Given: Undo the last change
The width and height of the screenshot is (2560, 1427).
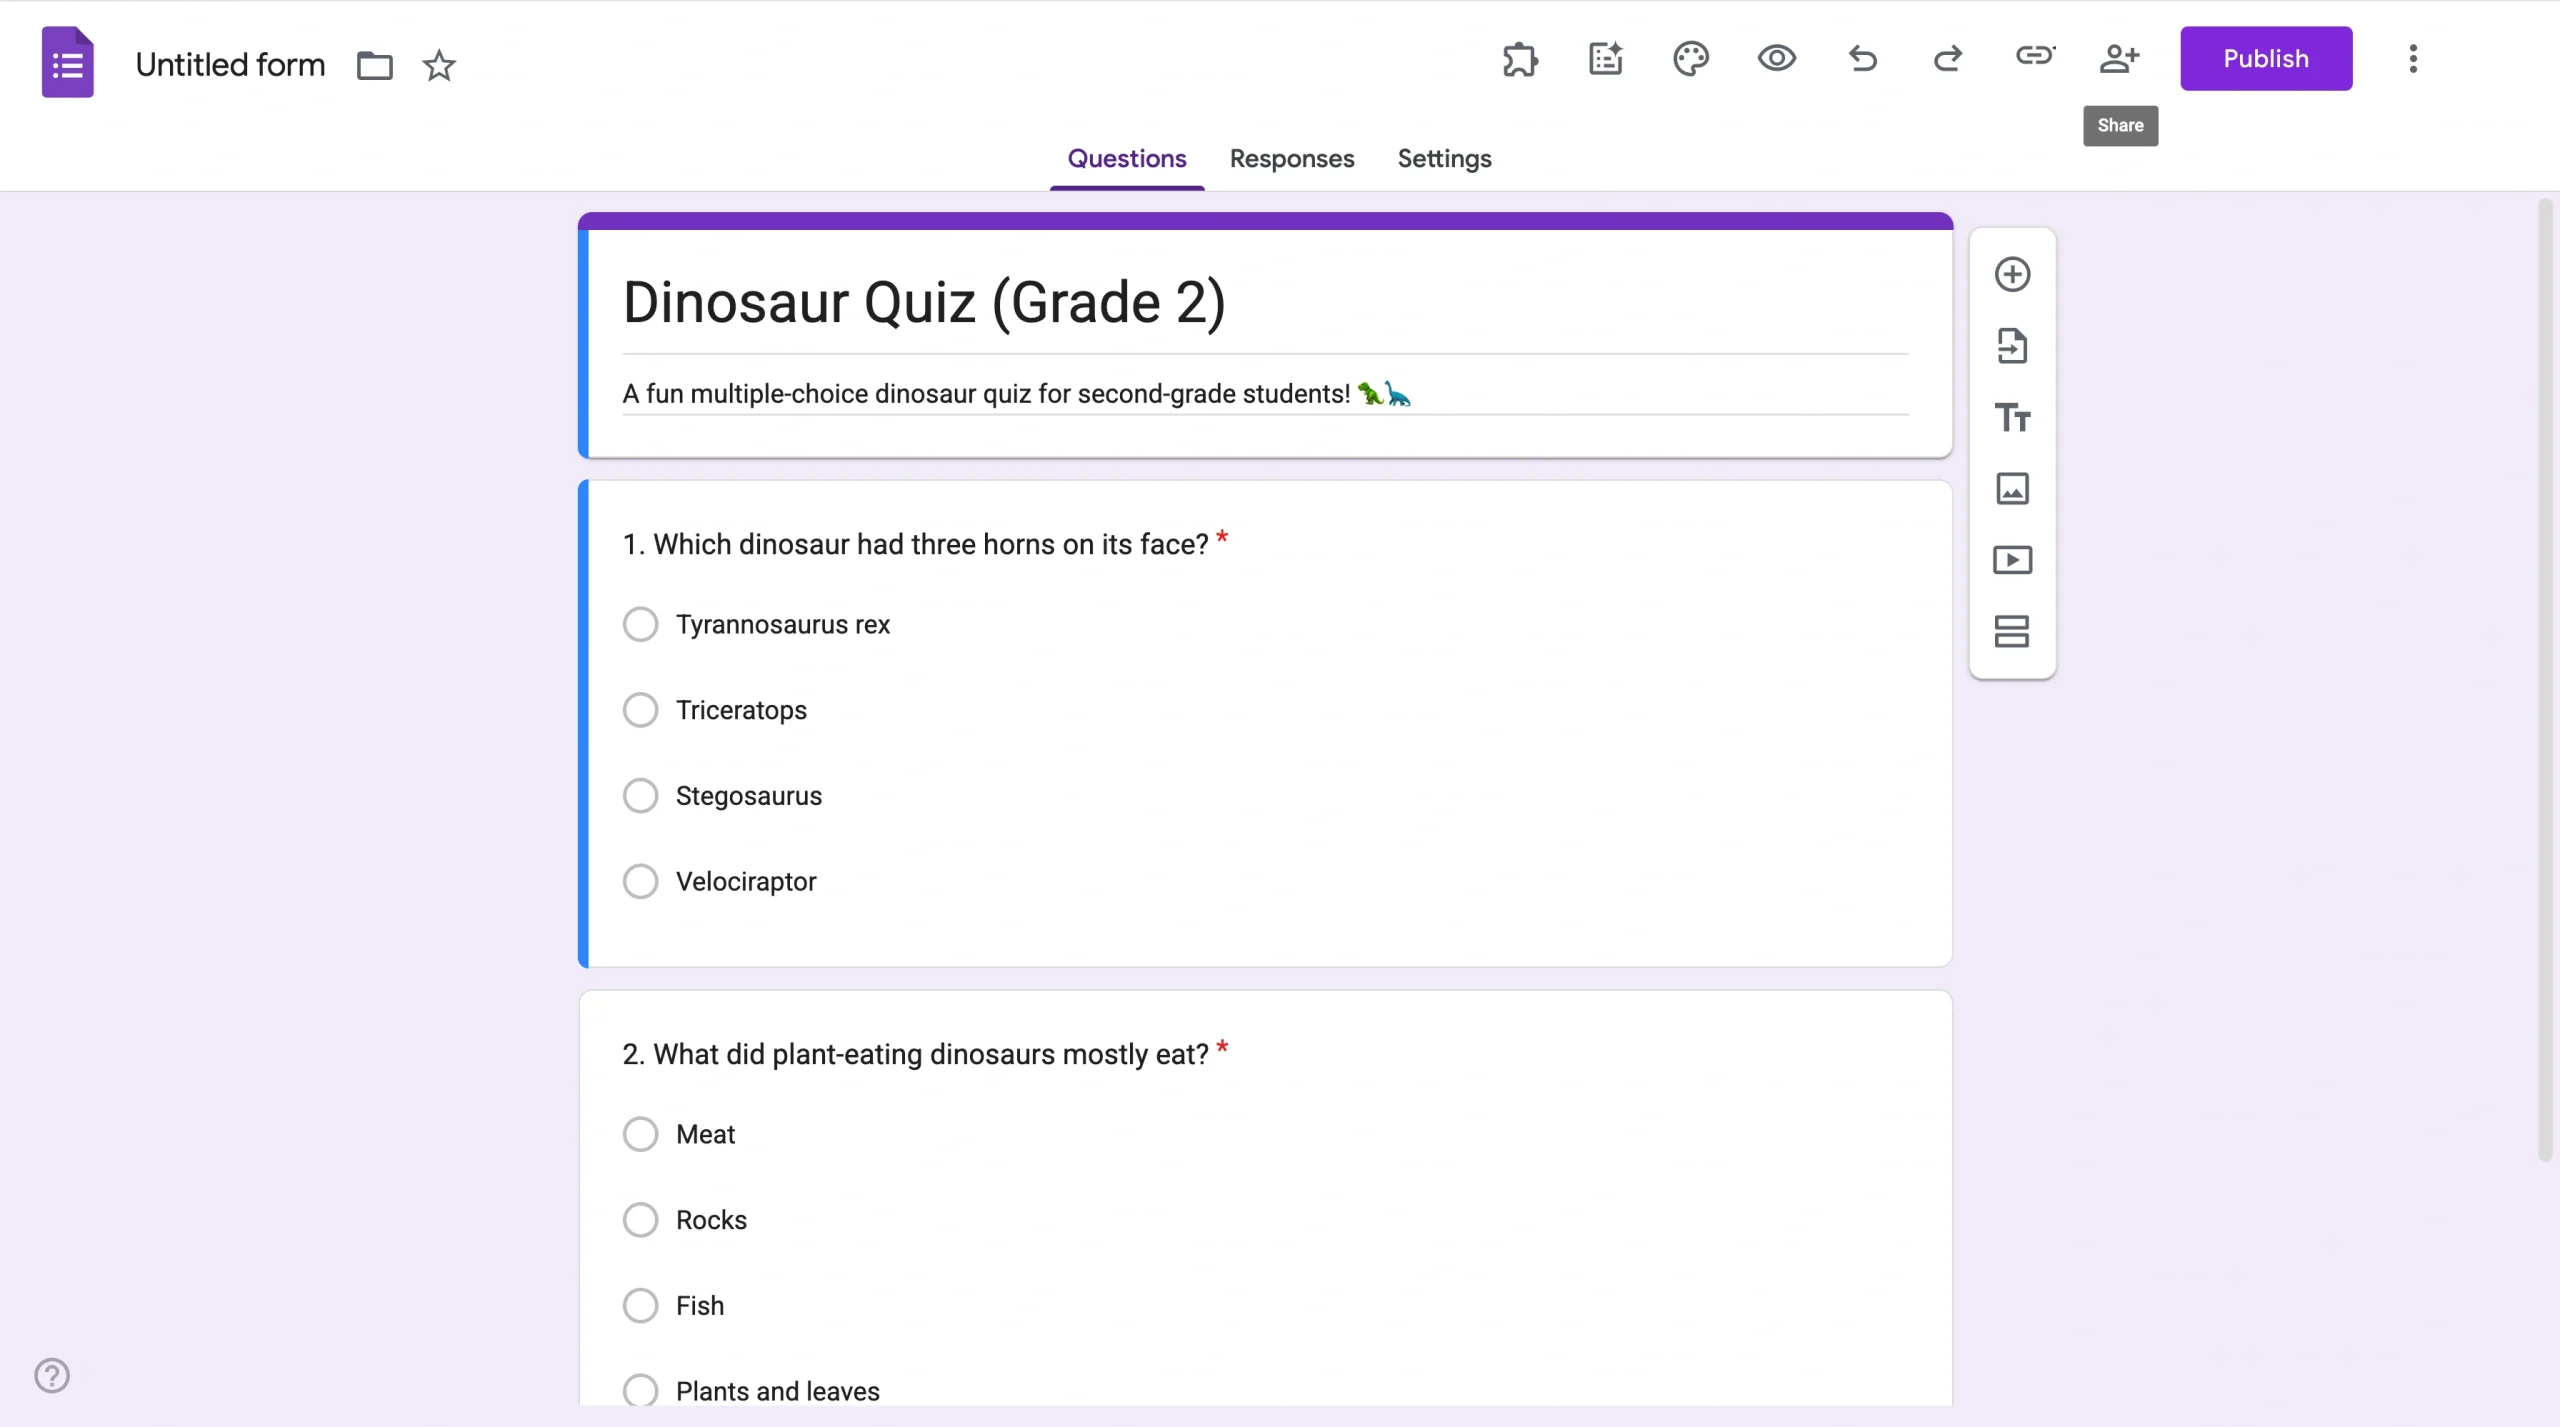Looking at the screenshot, I should (x=1862, y=59).
